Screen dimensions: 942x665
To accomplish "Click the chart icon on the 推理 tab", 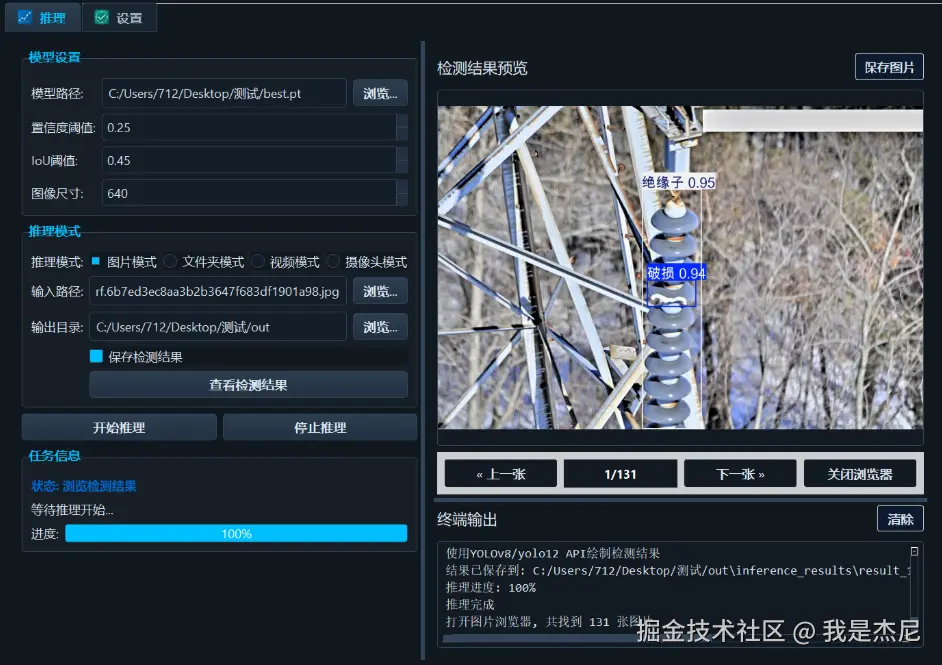I will point(25,17).
